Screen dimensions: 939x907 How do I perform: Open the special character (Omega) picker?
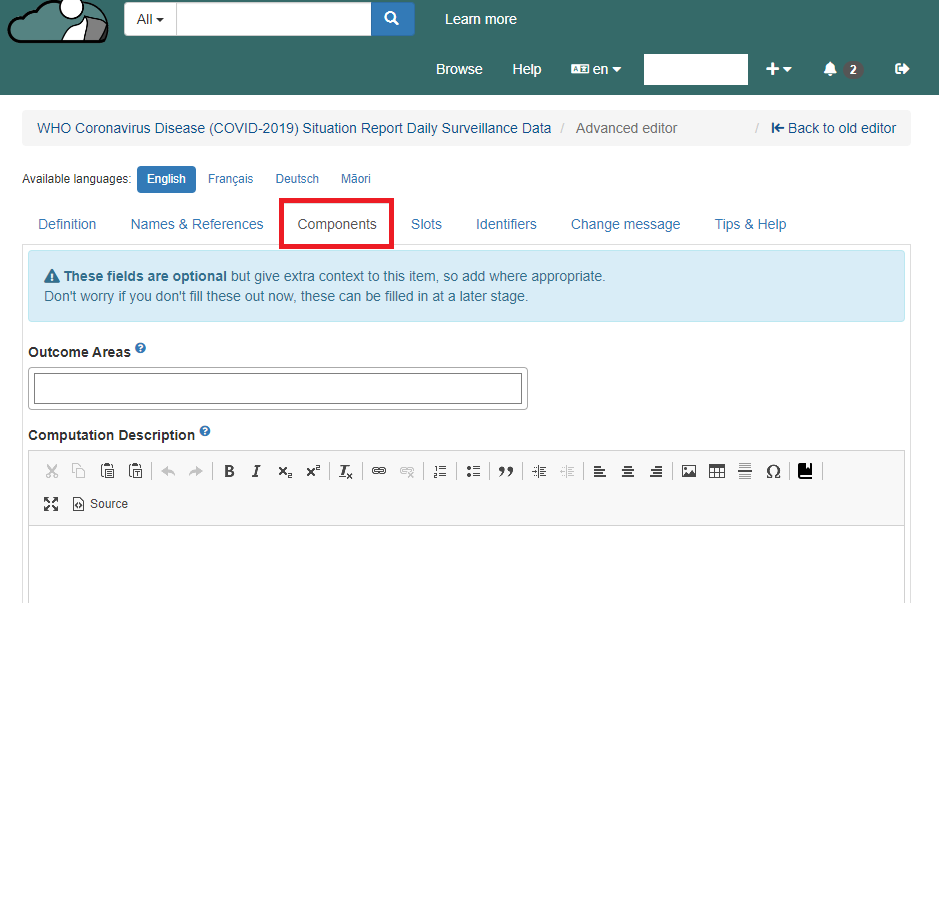pyautogui.click(x=773, y=471)
